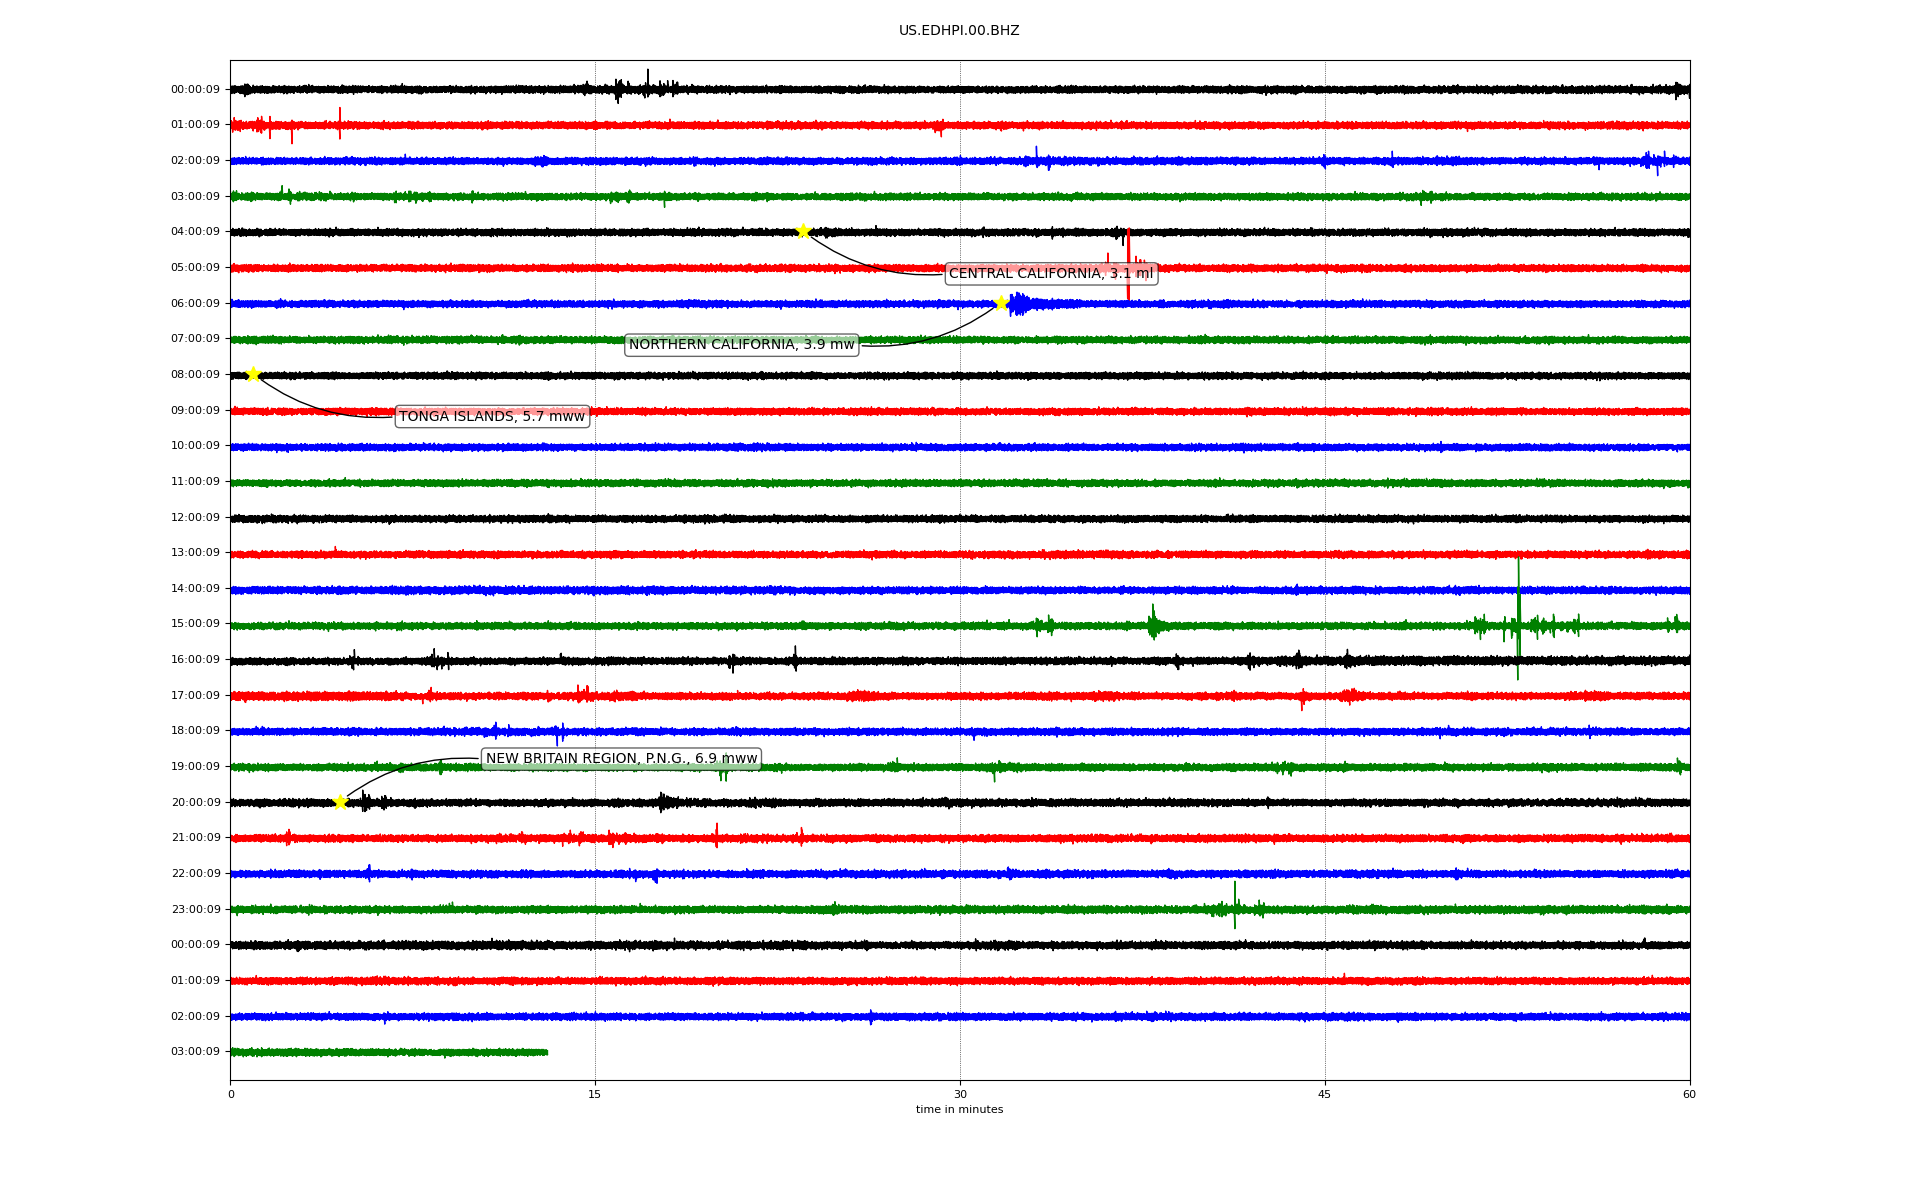Screen dimensions: 1920x1200
Task: Click the NORTHERN CALIFORNIA, 3.9 mw label
Action: click(741, 344)
